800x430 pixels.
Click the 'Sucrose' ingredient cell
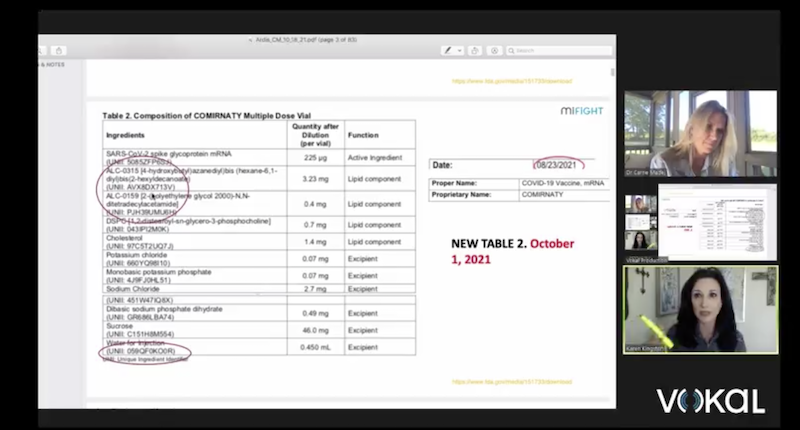pos(194,330)
